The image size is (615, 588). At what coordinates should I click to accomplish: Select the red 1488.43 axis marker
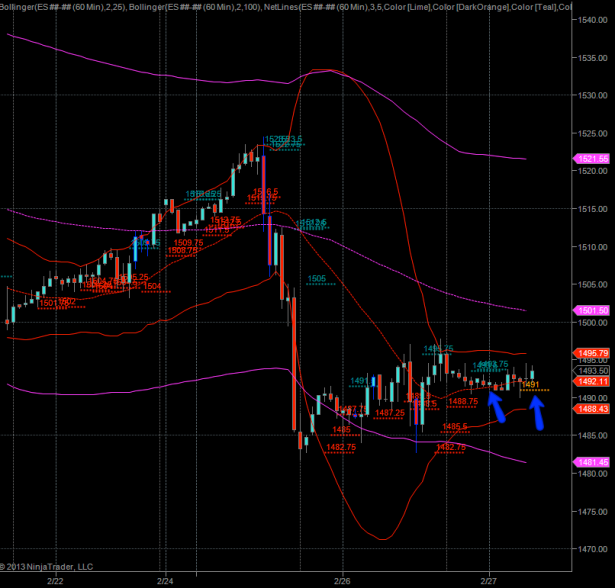click(593, 408)
